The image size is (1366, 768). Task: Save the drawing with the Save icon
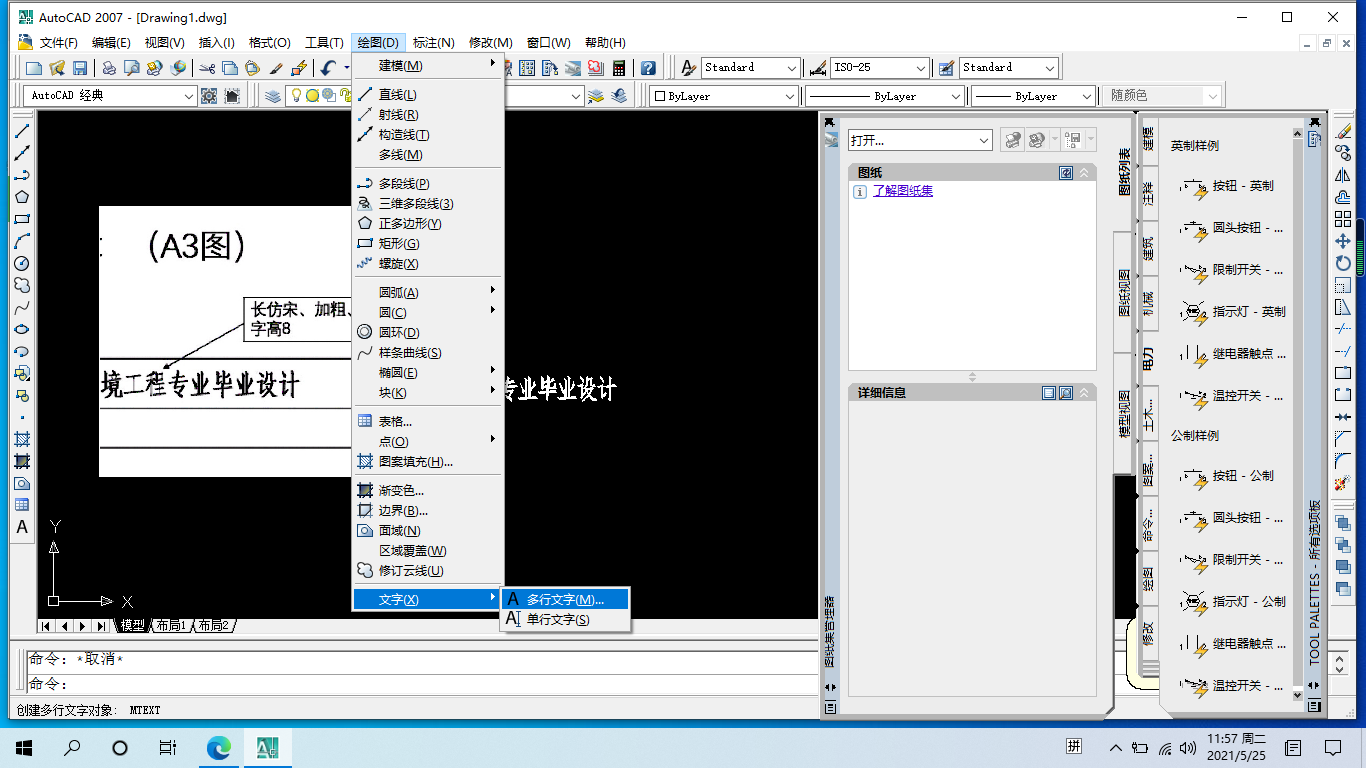click(82, 67)
